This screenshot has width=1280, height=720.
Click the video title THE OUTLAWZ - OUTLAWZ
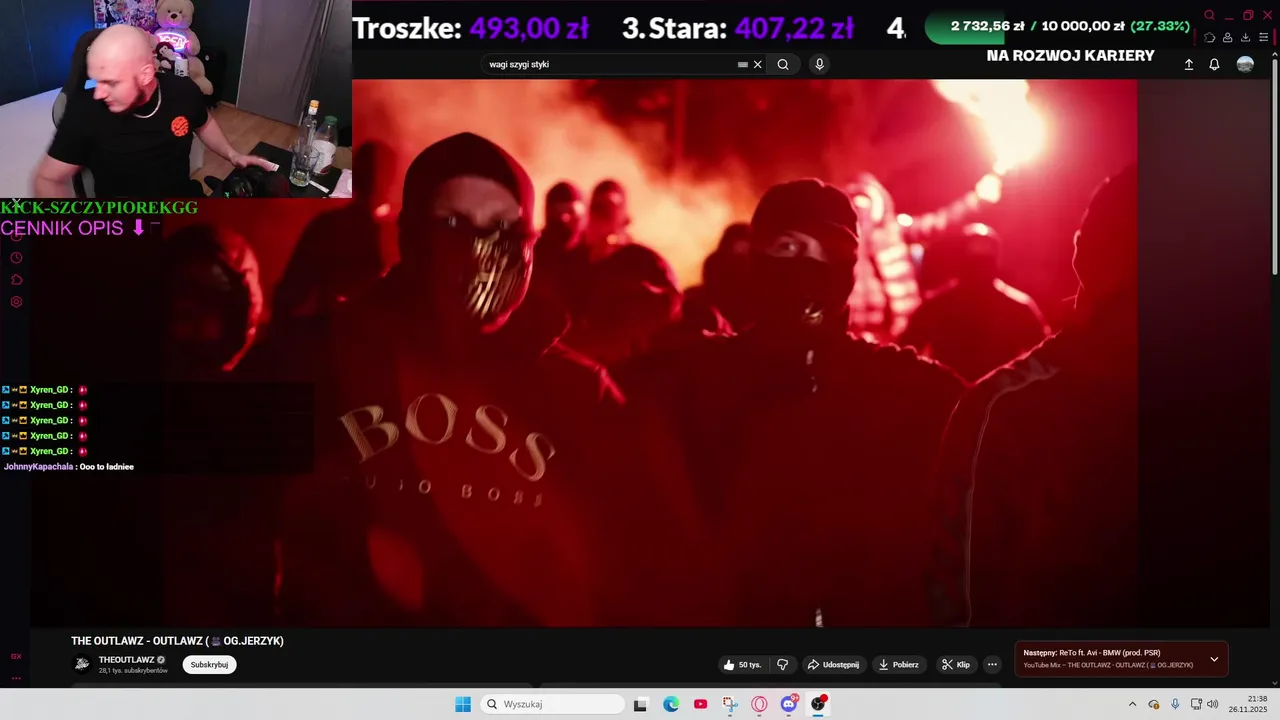coord(177,641)
